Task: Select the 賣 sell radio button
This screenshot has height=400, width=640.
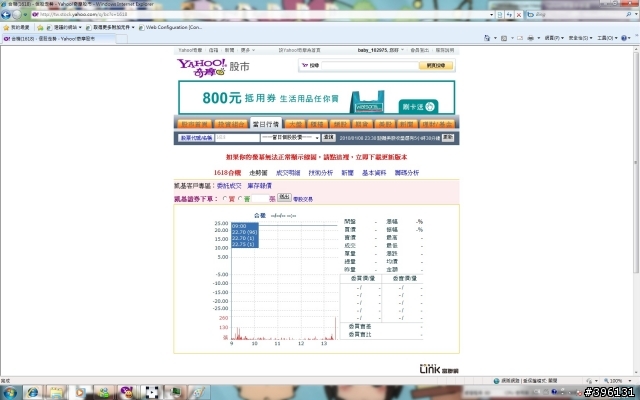Action: pyautogui.click(x=240, y=199)
